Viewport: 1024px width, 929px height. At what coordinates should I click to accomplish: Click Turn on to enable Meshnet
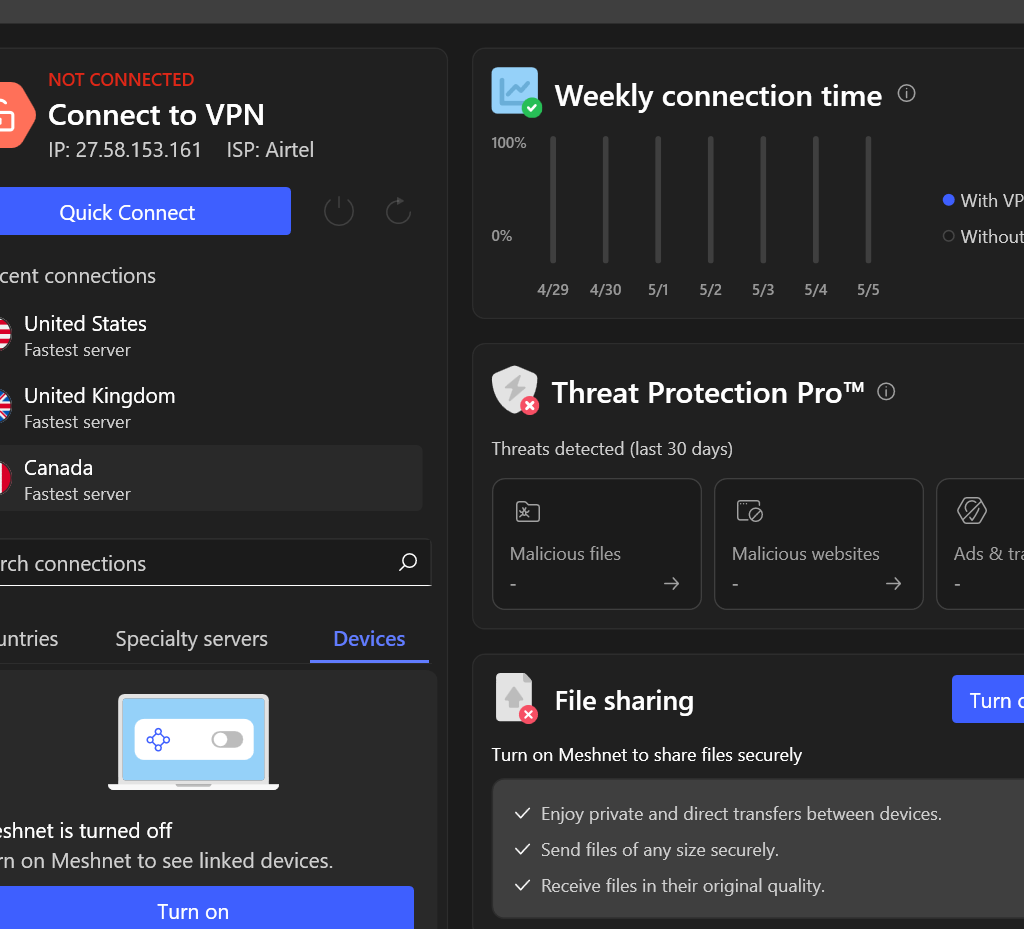point(193,911)
